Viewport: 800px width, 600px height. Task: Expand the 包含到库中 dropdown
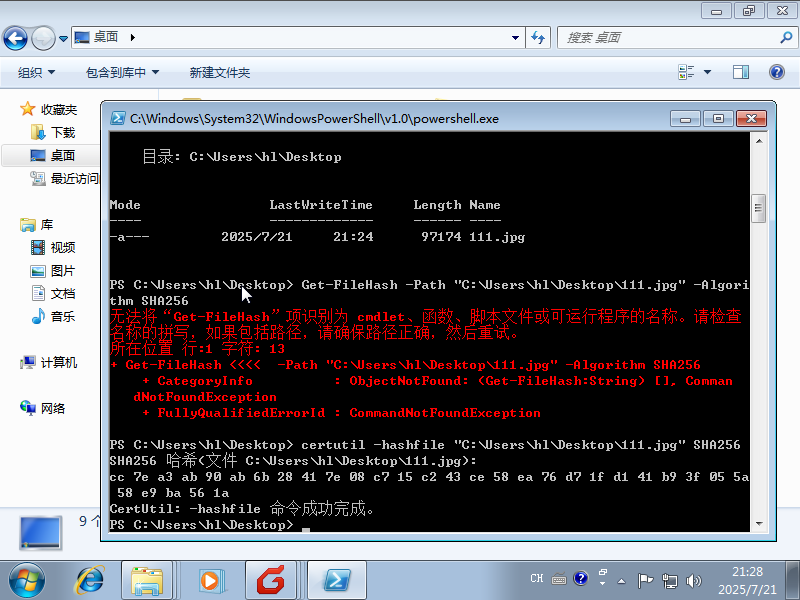(122, 72)
